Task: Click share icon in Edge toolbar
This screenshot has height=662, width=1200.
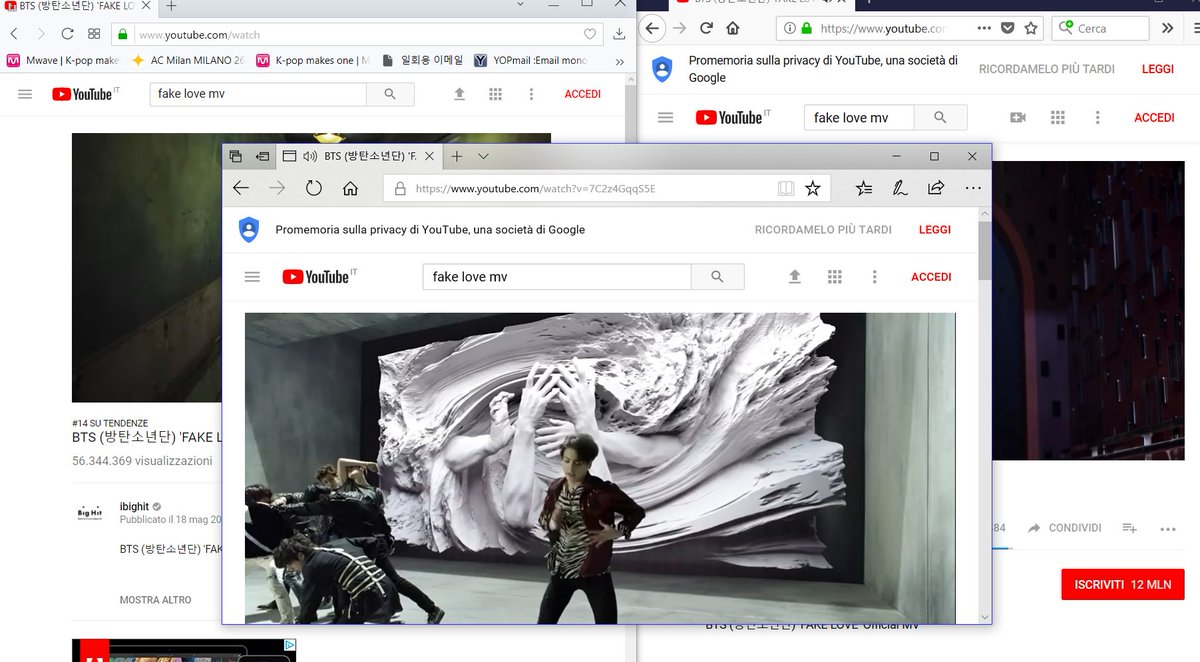Action: click(936, 188)
